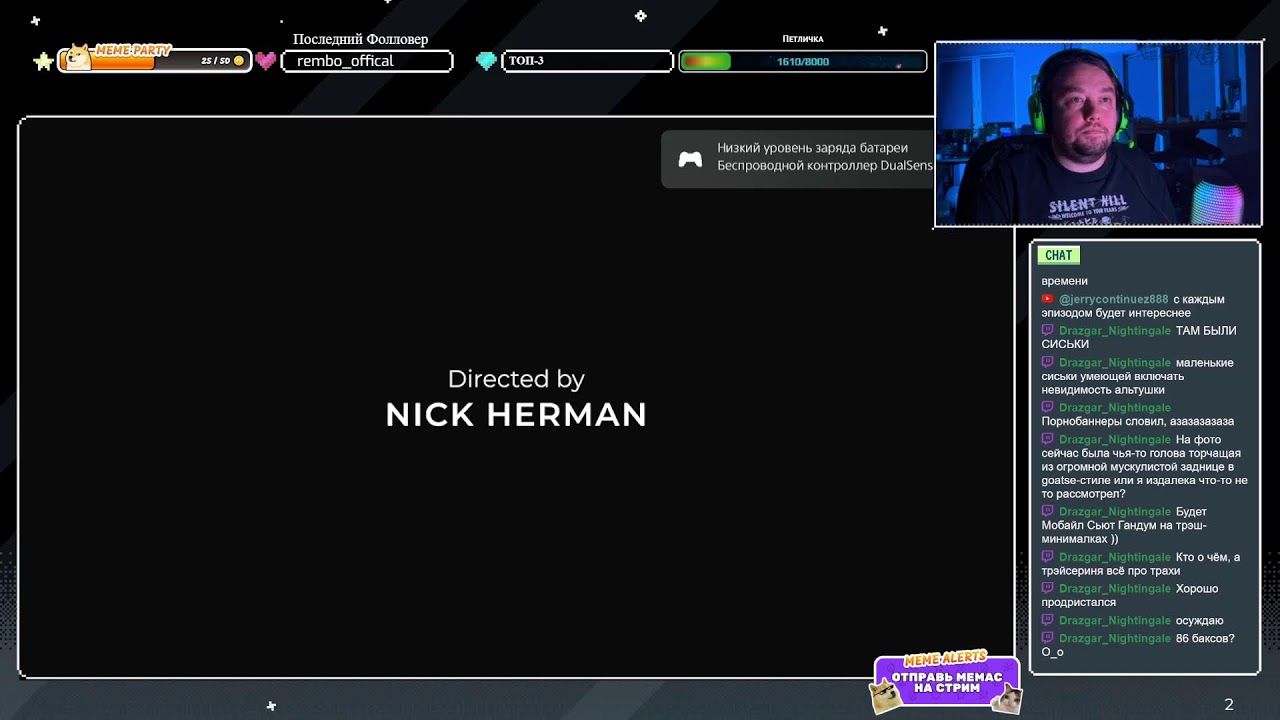Screen dimensions: 1280x720
Task: Click Twitch icon on "На фото сейчас" message
Action: [x=1047, y=439]
